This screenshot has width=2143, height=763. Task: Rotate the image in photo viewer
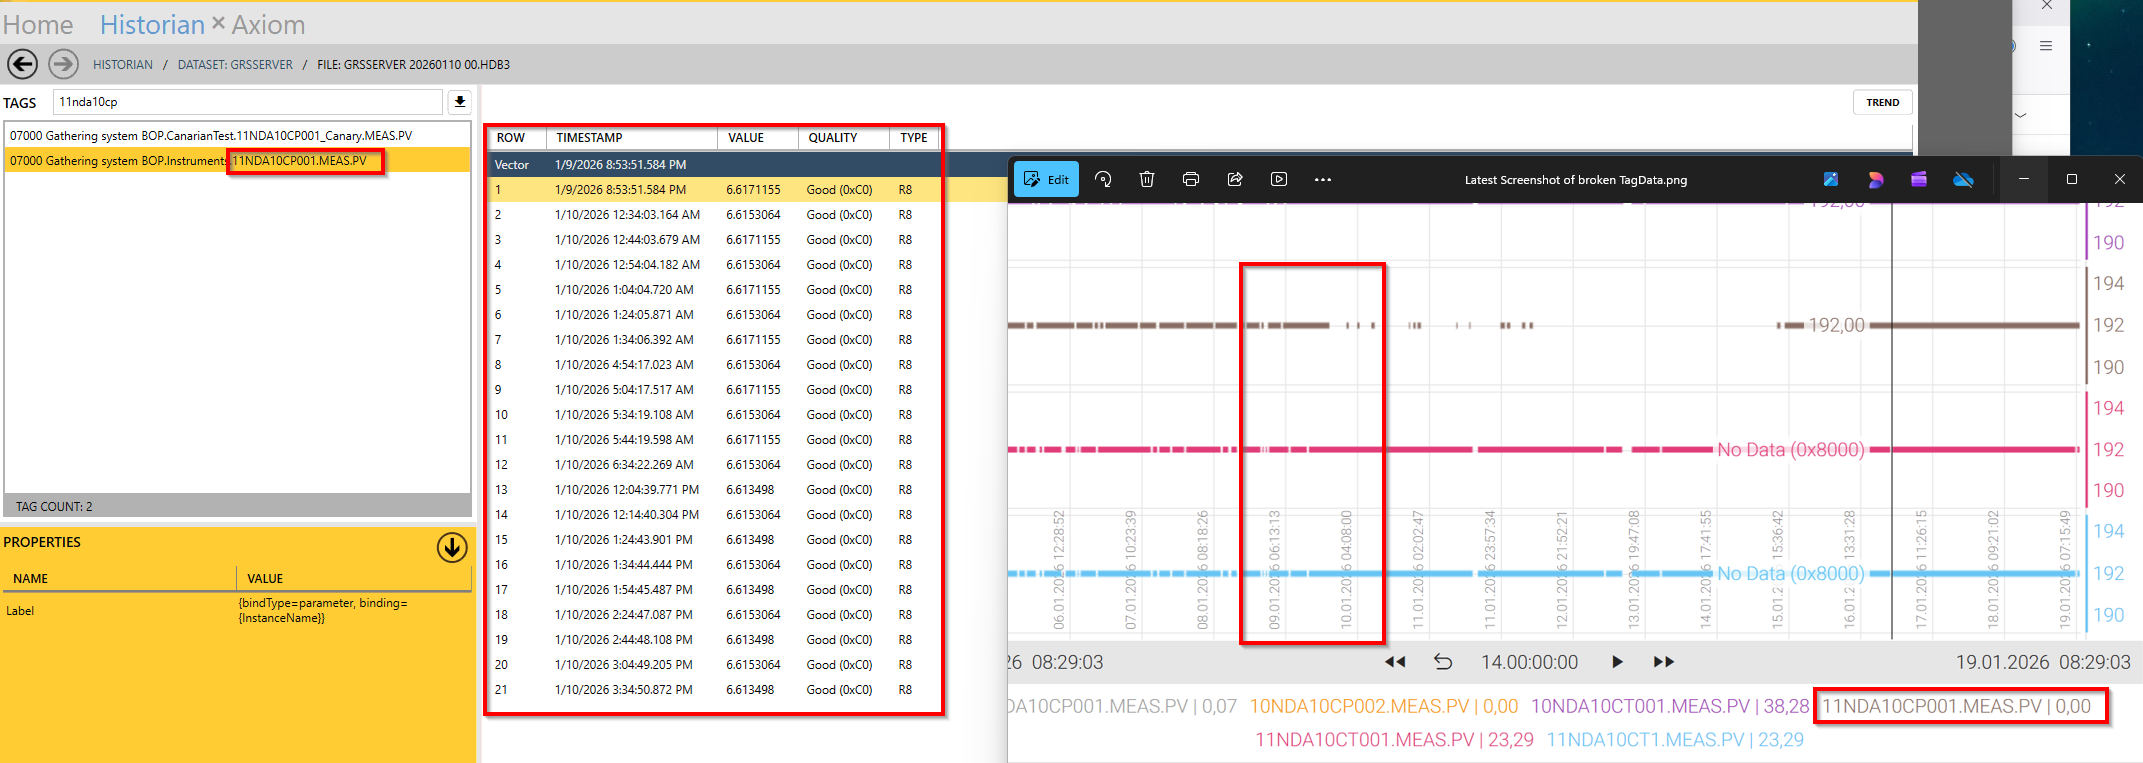coord(1103,179)
